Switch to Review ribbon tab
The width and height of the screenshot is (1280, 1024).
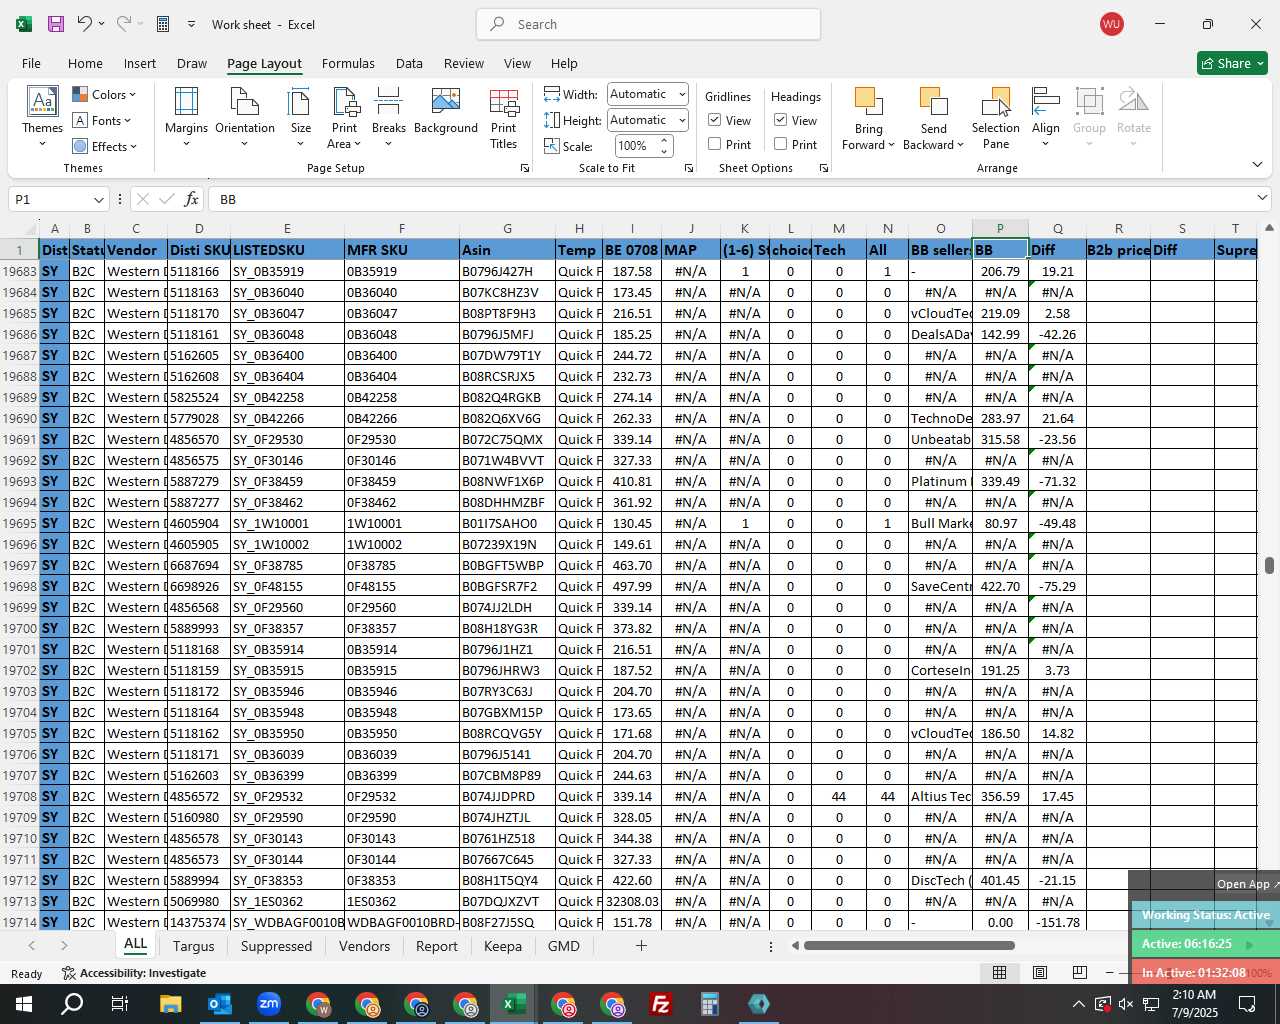point(464,63)
